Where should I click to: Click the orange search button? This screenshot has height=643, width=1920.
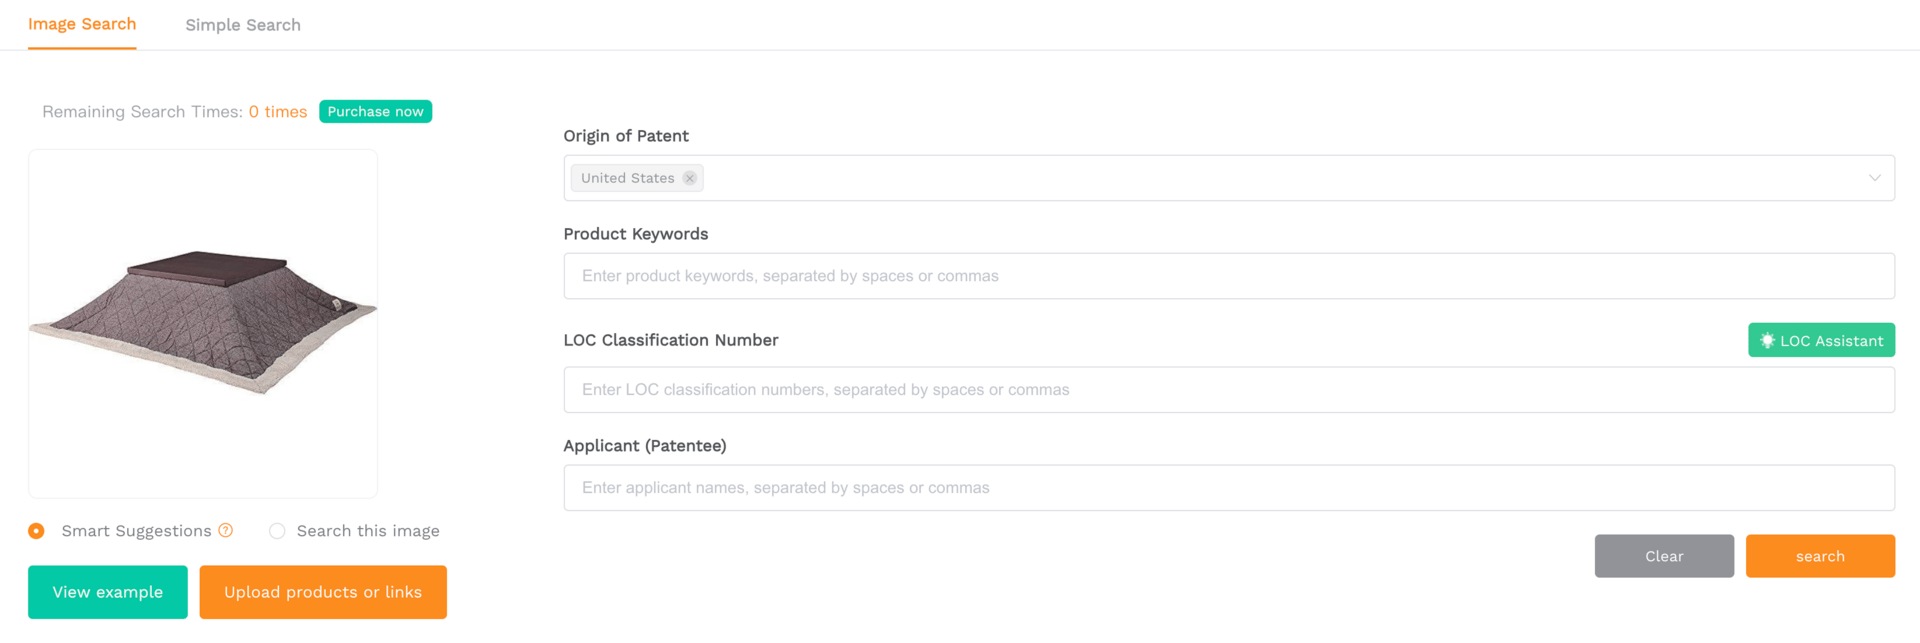(x=1820, y=556)
